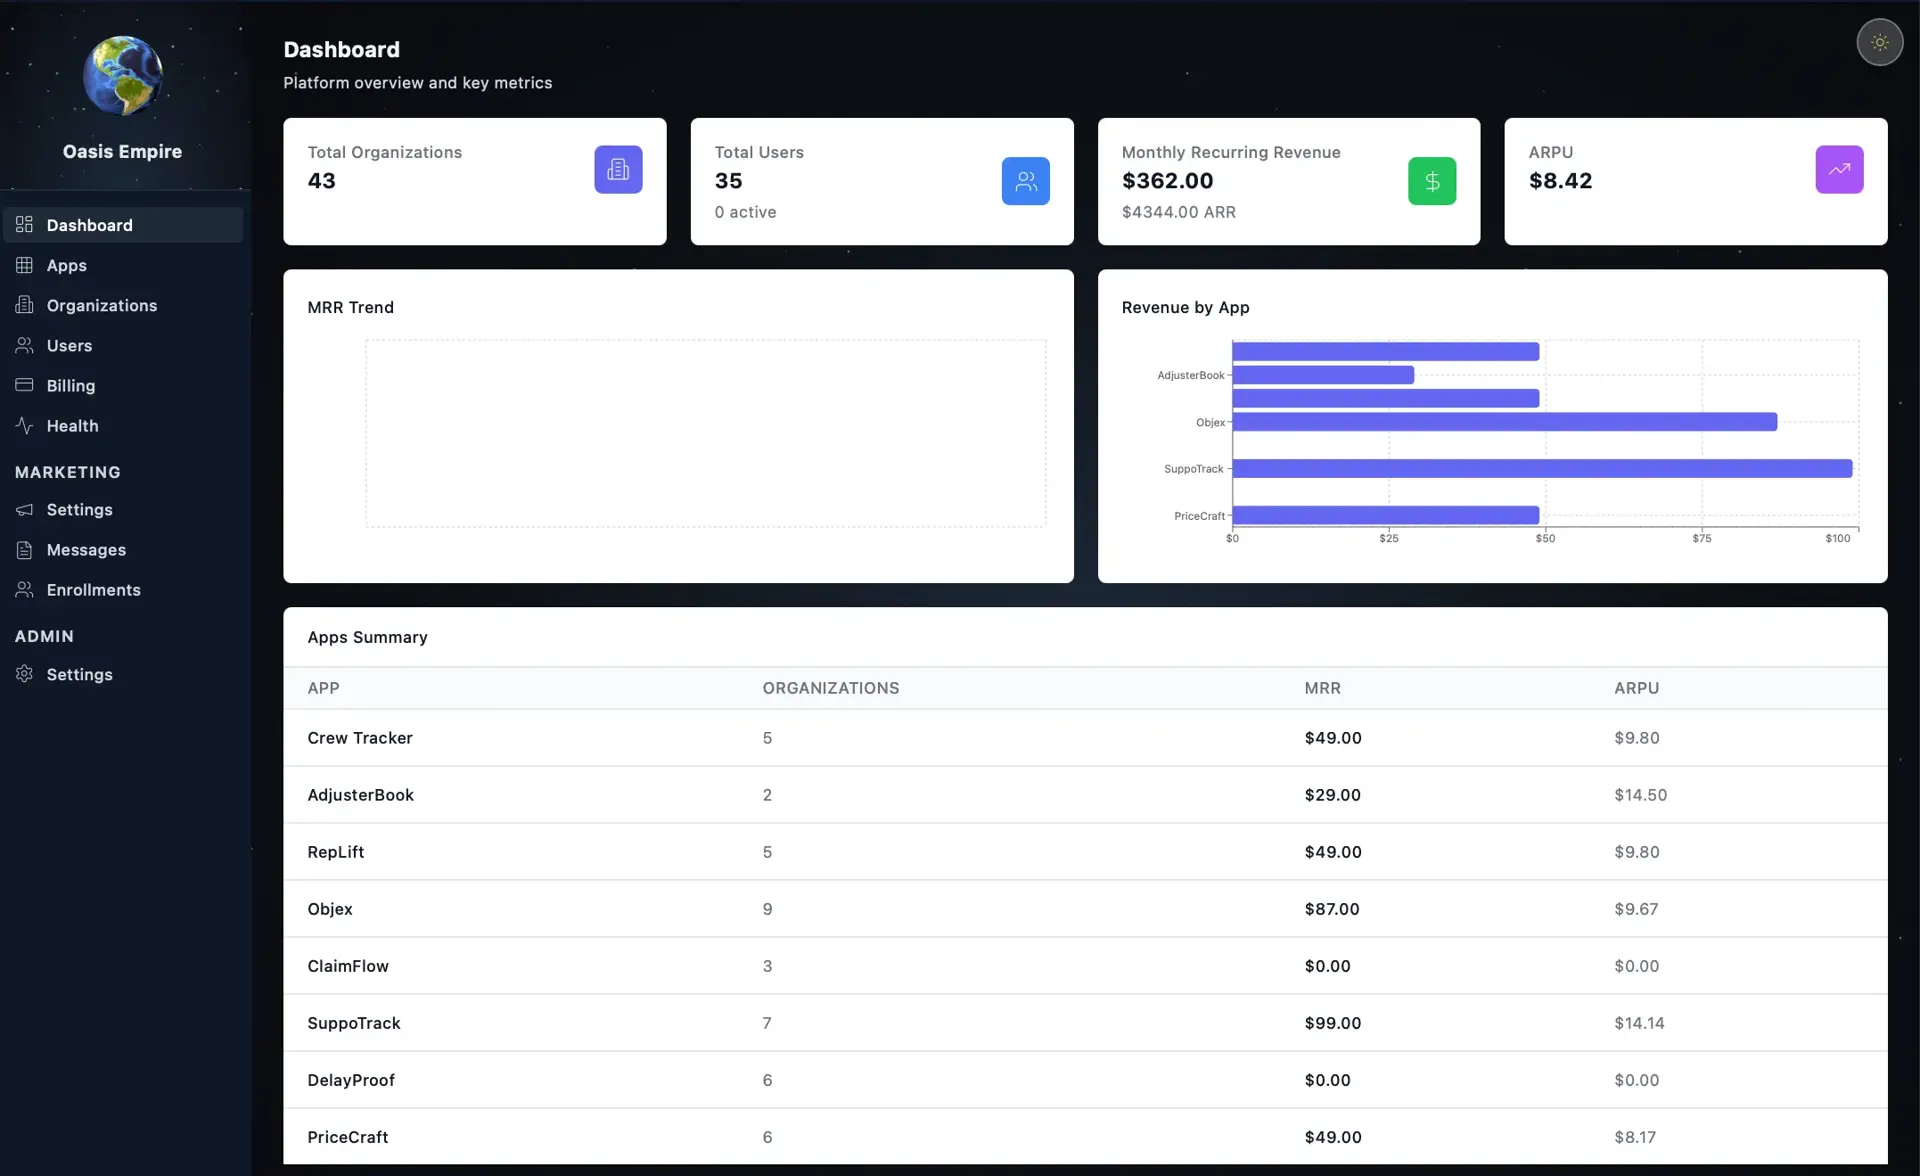Click the Admin Settings gear icon
Viewport: 1920px width, 1176px height.
(x=25, y=674)
